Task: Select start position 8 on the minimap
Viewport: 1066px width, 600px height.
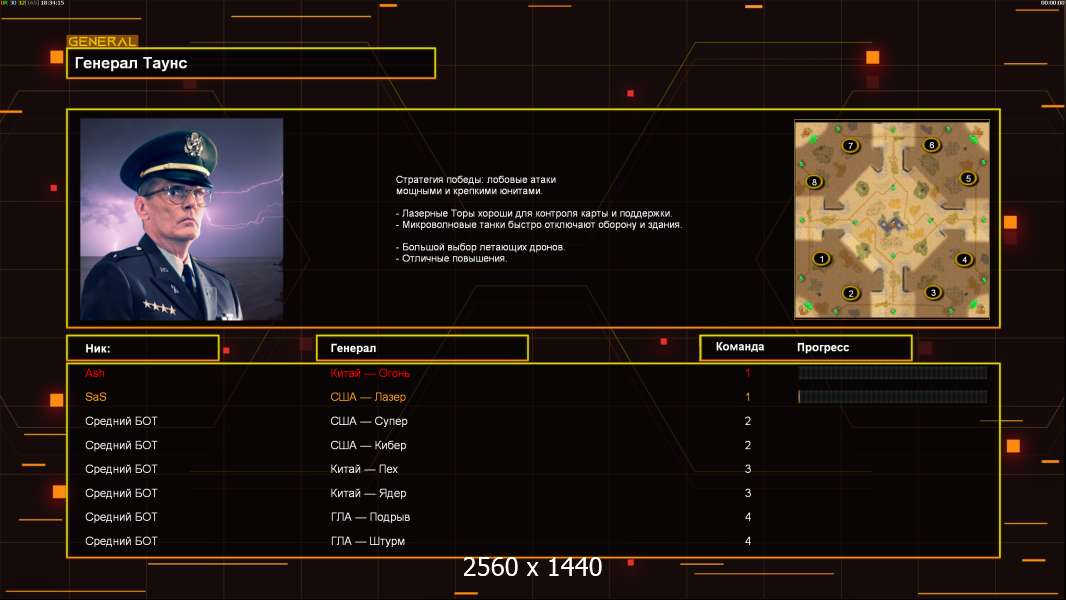Action: (814, 181)
